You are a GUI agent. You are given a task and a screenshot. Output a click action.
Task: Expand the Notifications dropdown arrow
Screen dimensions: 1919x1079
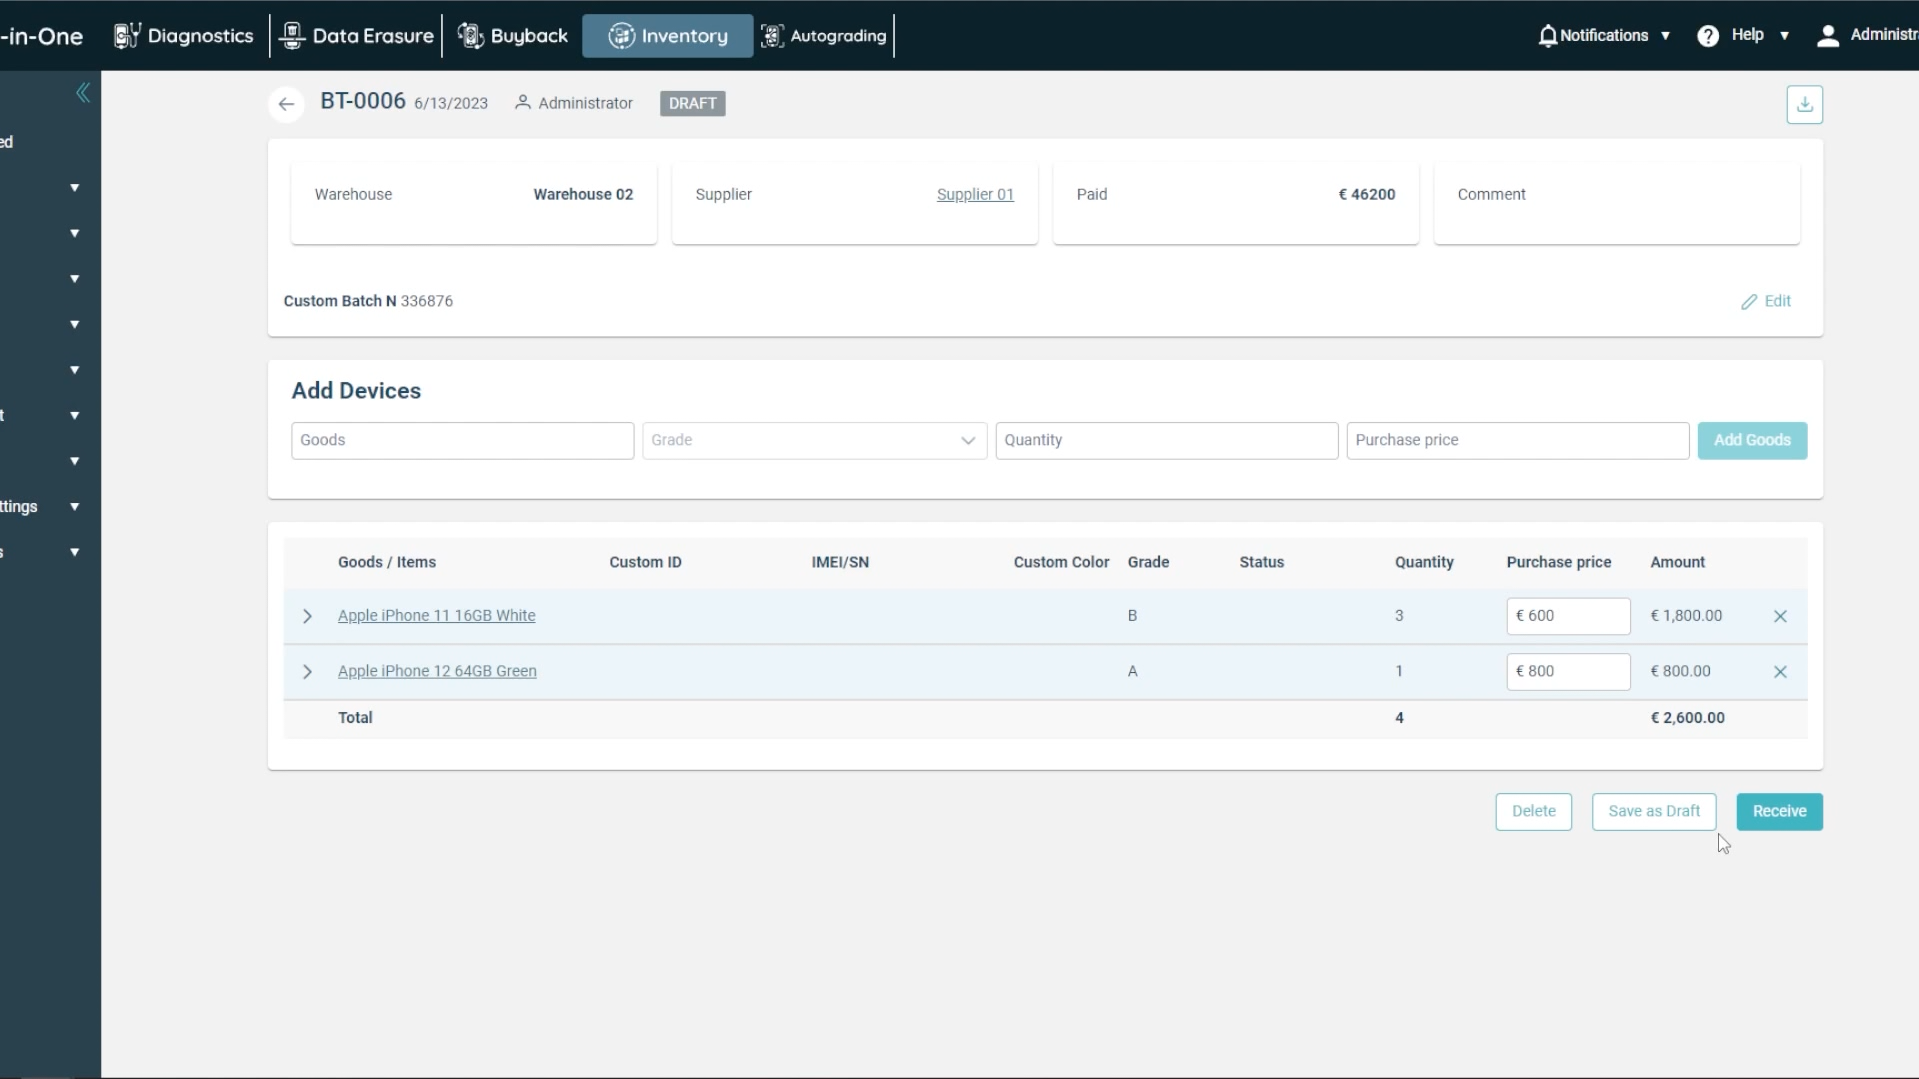[x=1665, y=36]
